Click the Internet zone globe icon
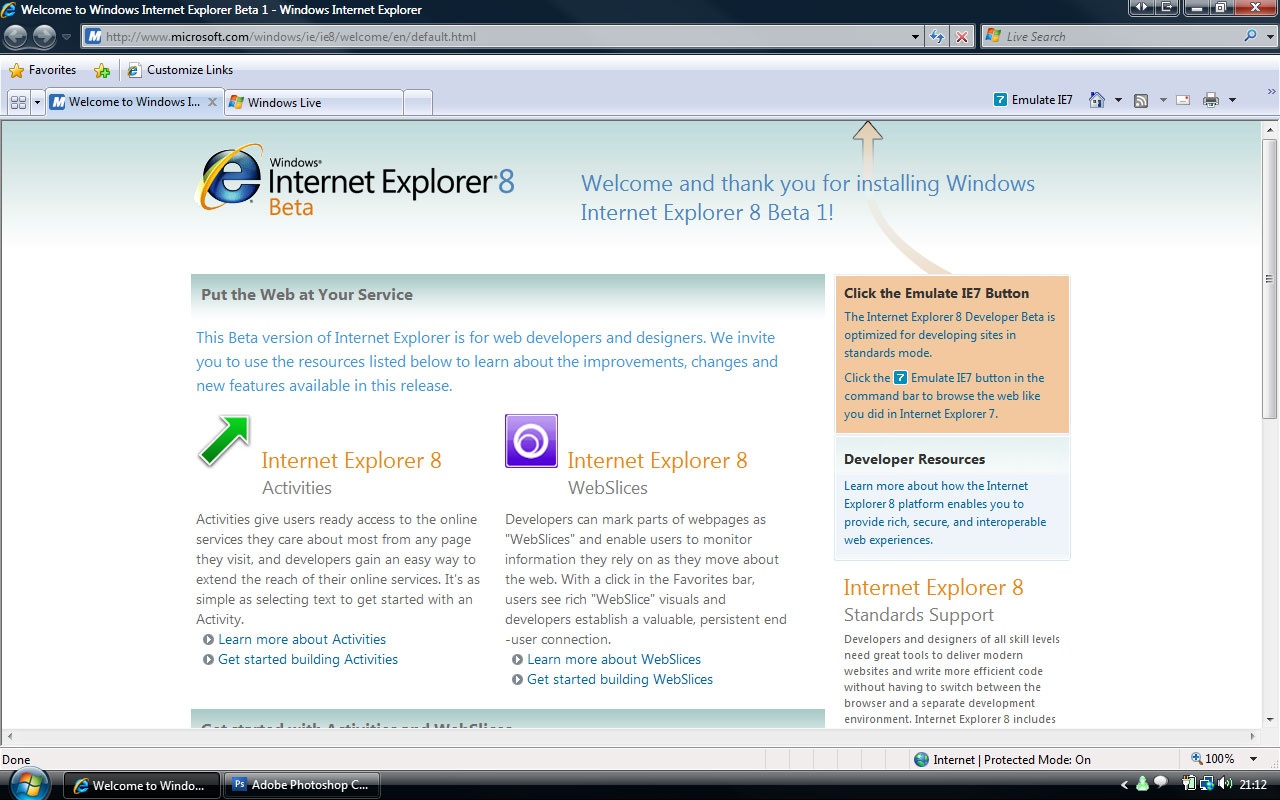The height and width of the screenshot is (800, 1280). tap(921, 760)
